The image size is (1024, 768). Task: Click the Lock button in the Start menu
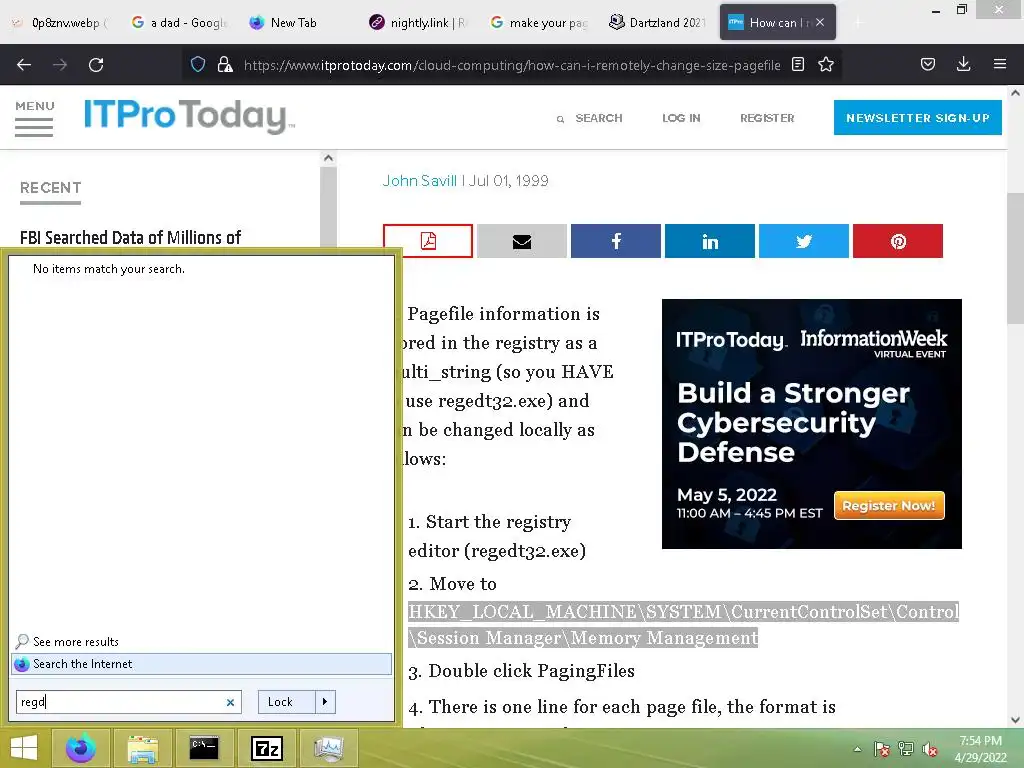(x=287, y=702)
